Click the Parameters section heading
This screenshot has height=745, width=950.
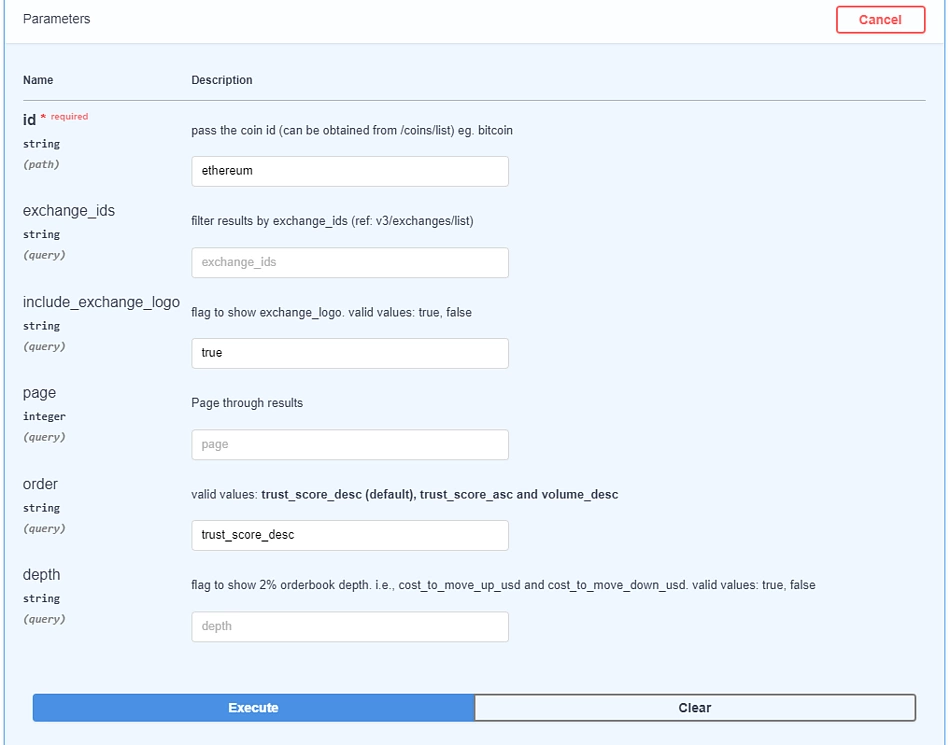click(x=56, y=19)
